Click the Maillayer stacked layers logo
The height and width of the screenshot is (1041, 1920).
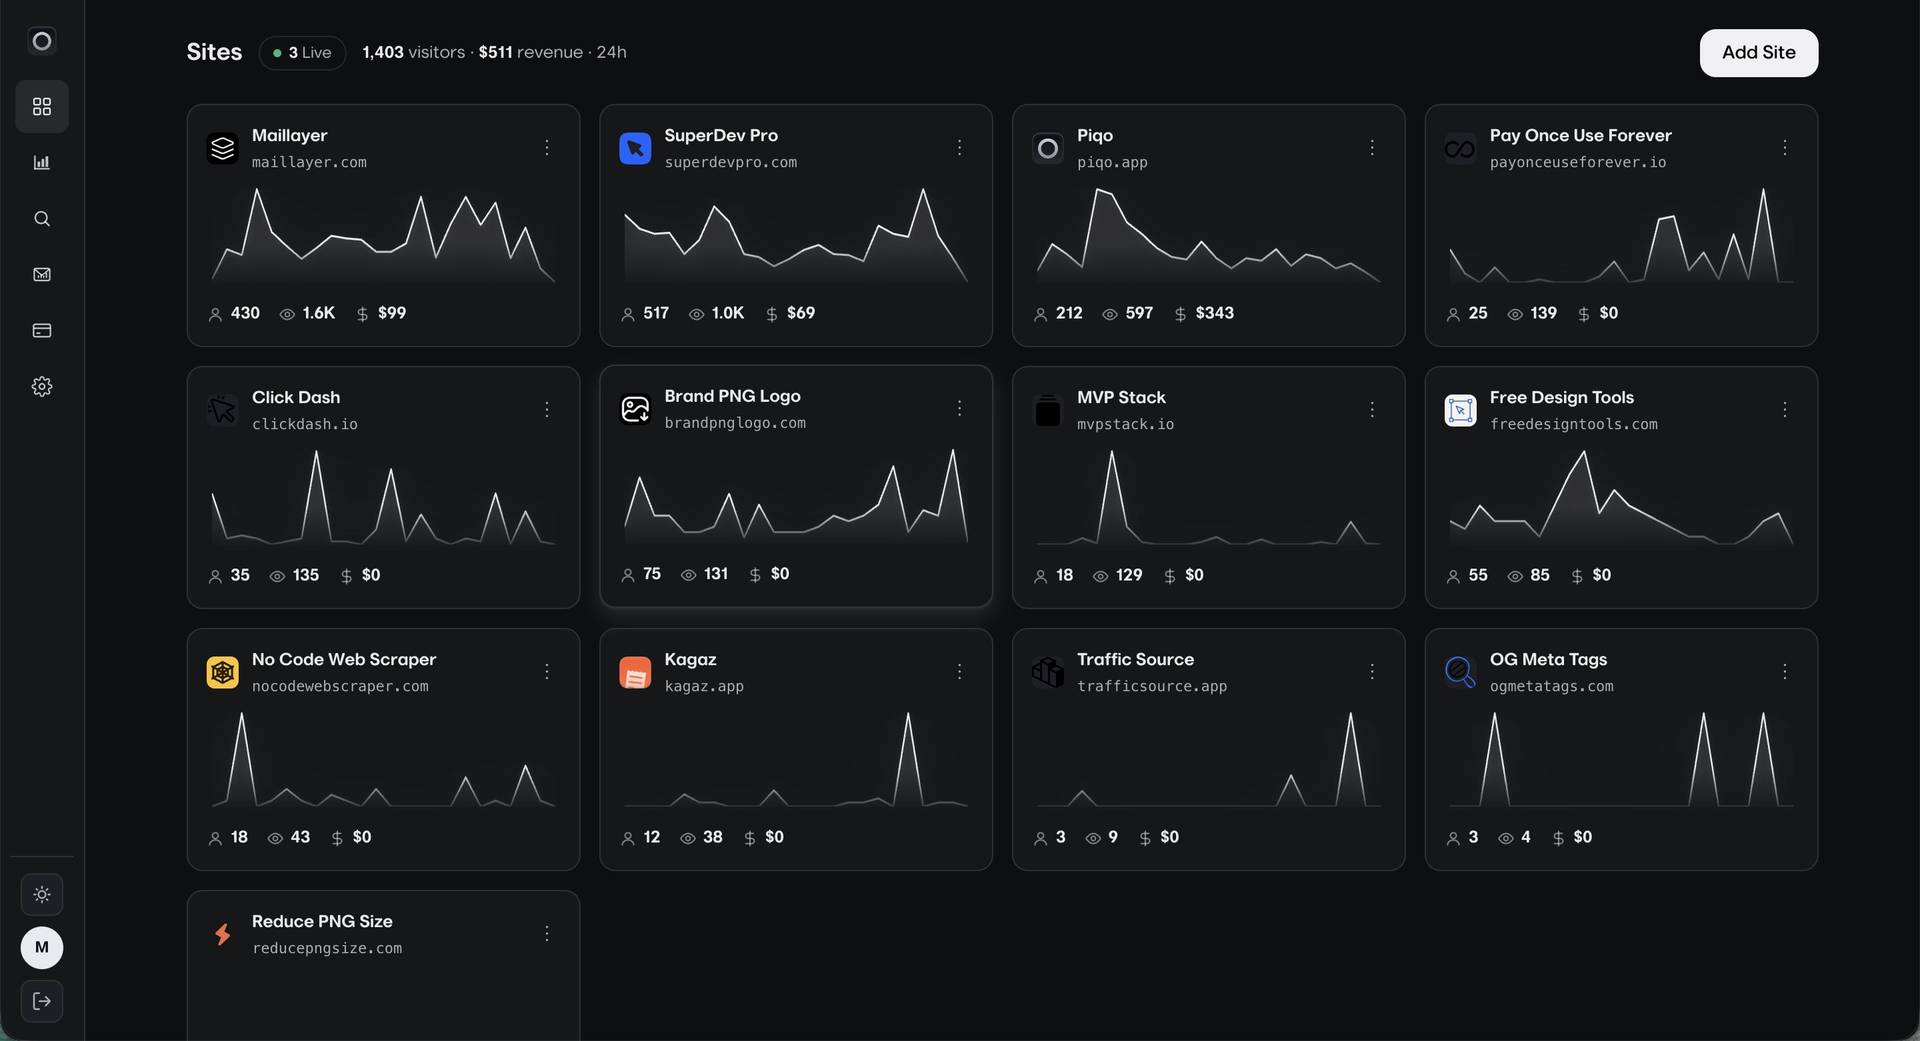point(223,148)
